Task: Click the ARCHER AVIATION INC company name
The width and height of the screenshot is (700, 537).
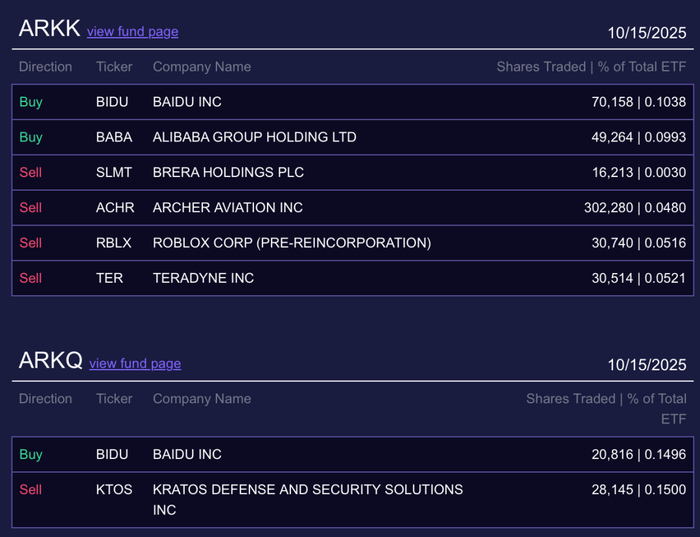Action: [227, 208]
